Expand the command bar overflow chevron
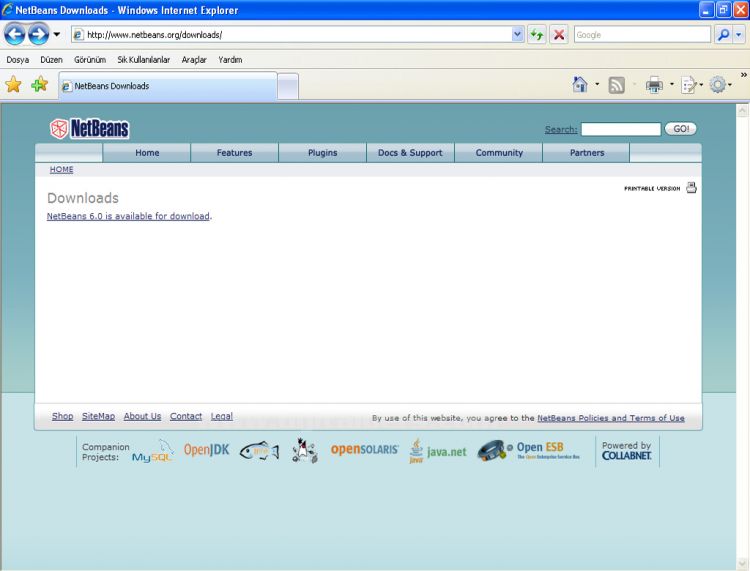 click(x=743, y=75)
